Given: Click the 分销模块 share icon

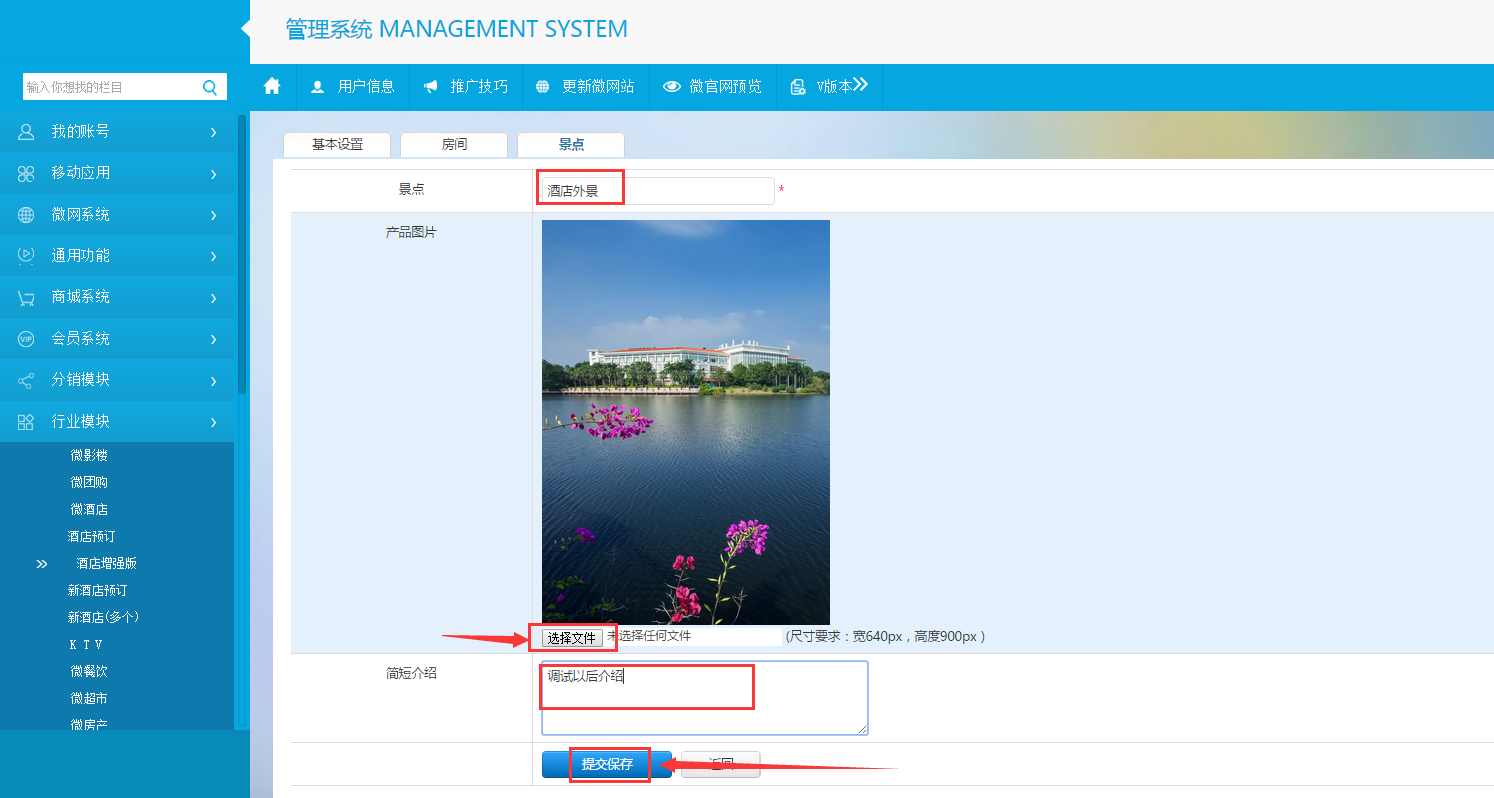Looking at the screenshot, I should 26,381.
